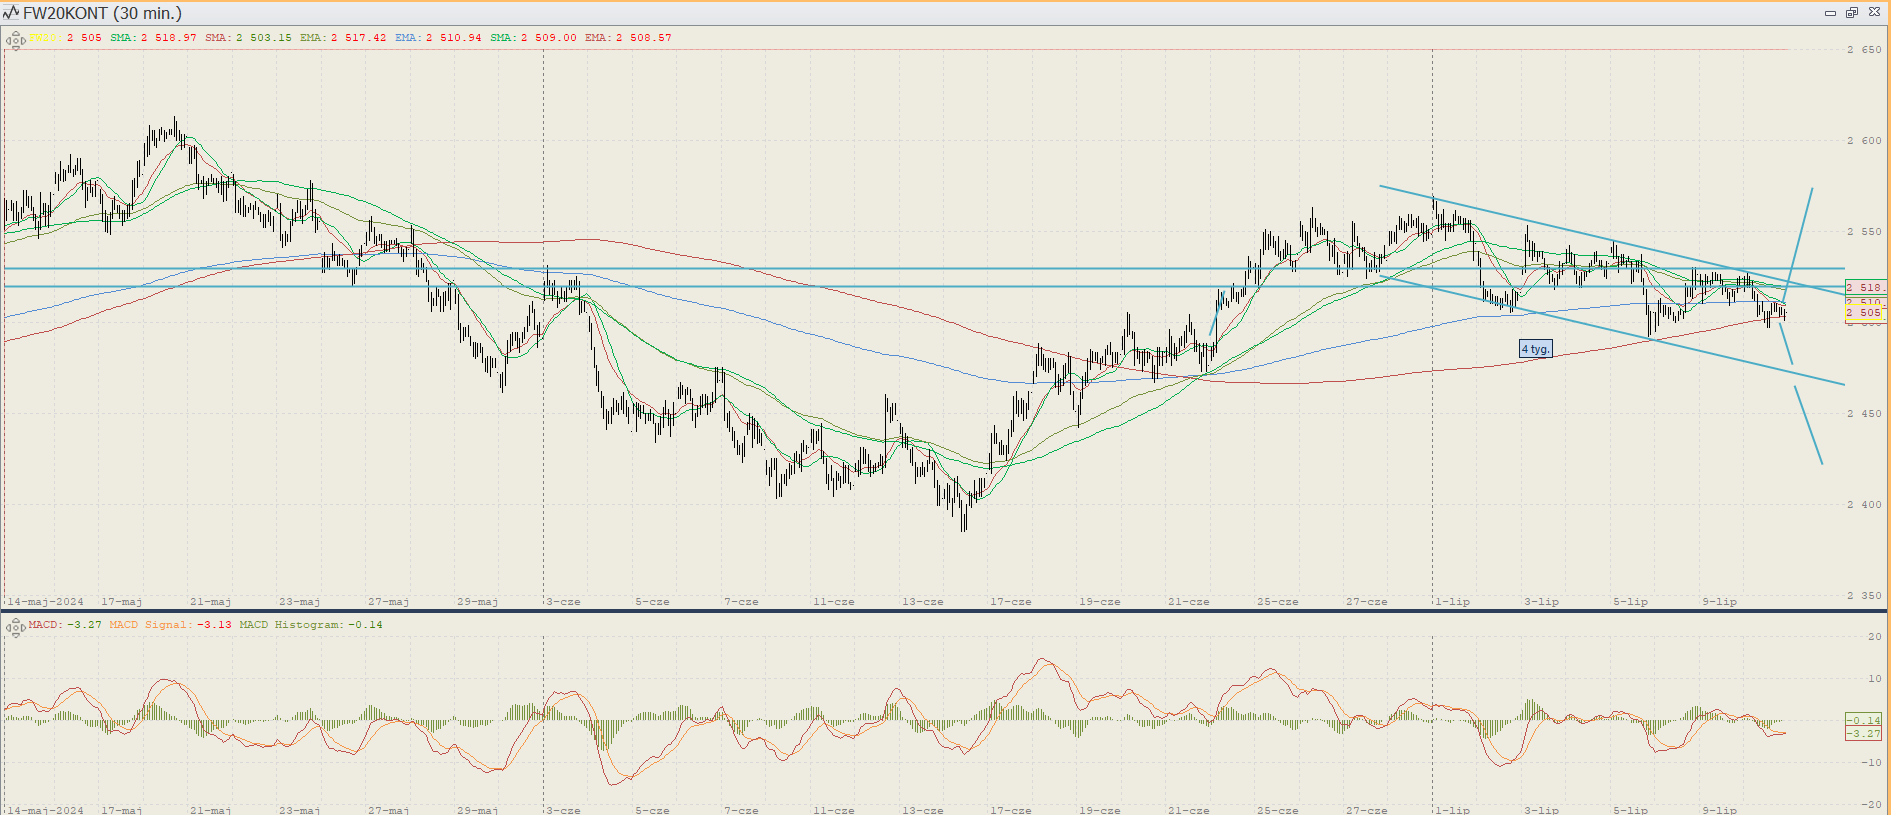This screenshot has height=815, width=1891.
Task: Grab the divider between price and MACD panels
Action: (x=945, y=611)
